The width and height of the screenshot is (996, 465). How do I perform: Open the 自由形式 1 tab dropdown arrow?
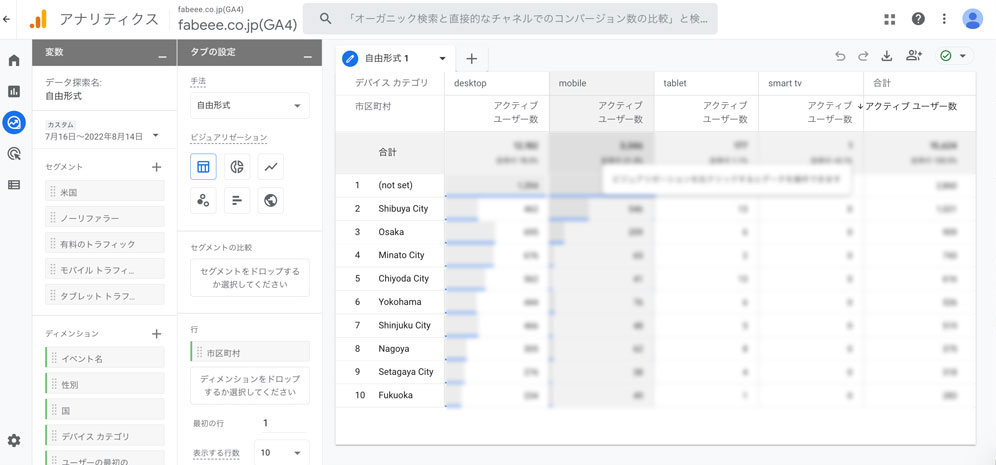pyautogui.click(x=443, y=58)
